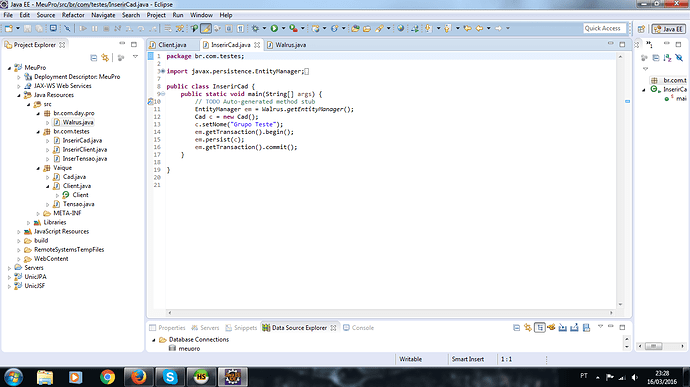
Task: Open the Refactor menu
Action: tap(73, 15)
